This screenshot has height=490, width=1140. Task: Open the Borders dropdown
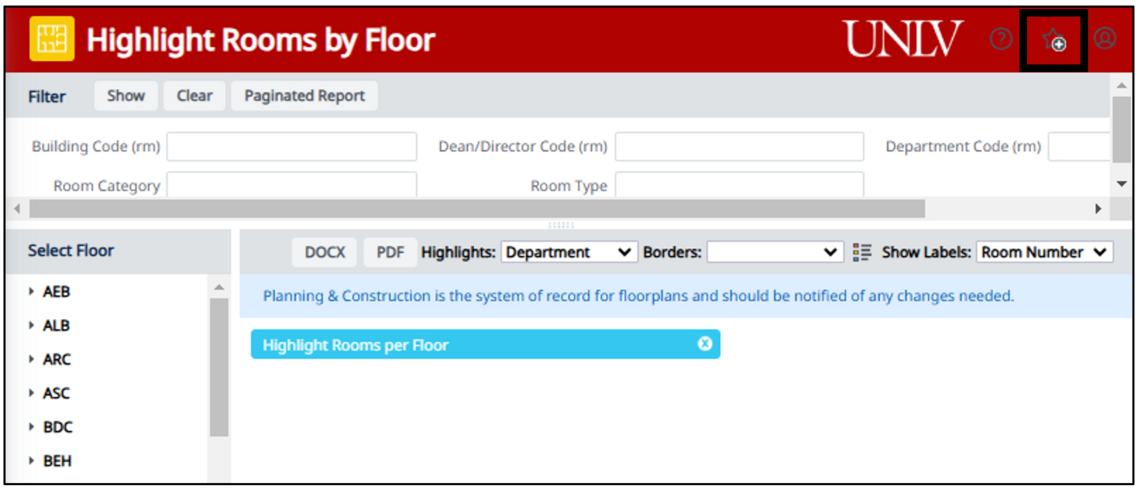775,253
